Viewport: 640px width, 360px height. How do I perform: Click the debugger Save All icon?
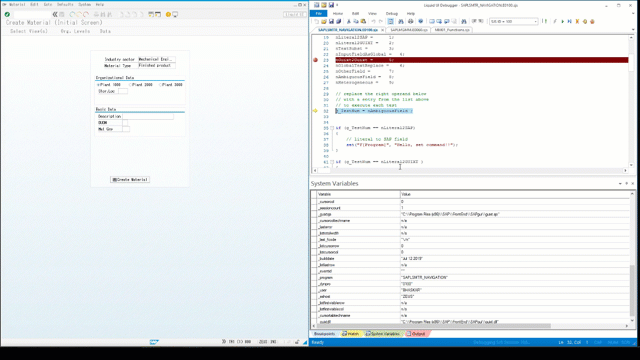[x=338, y=22]
